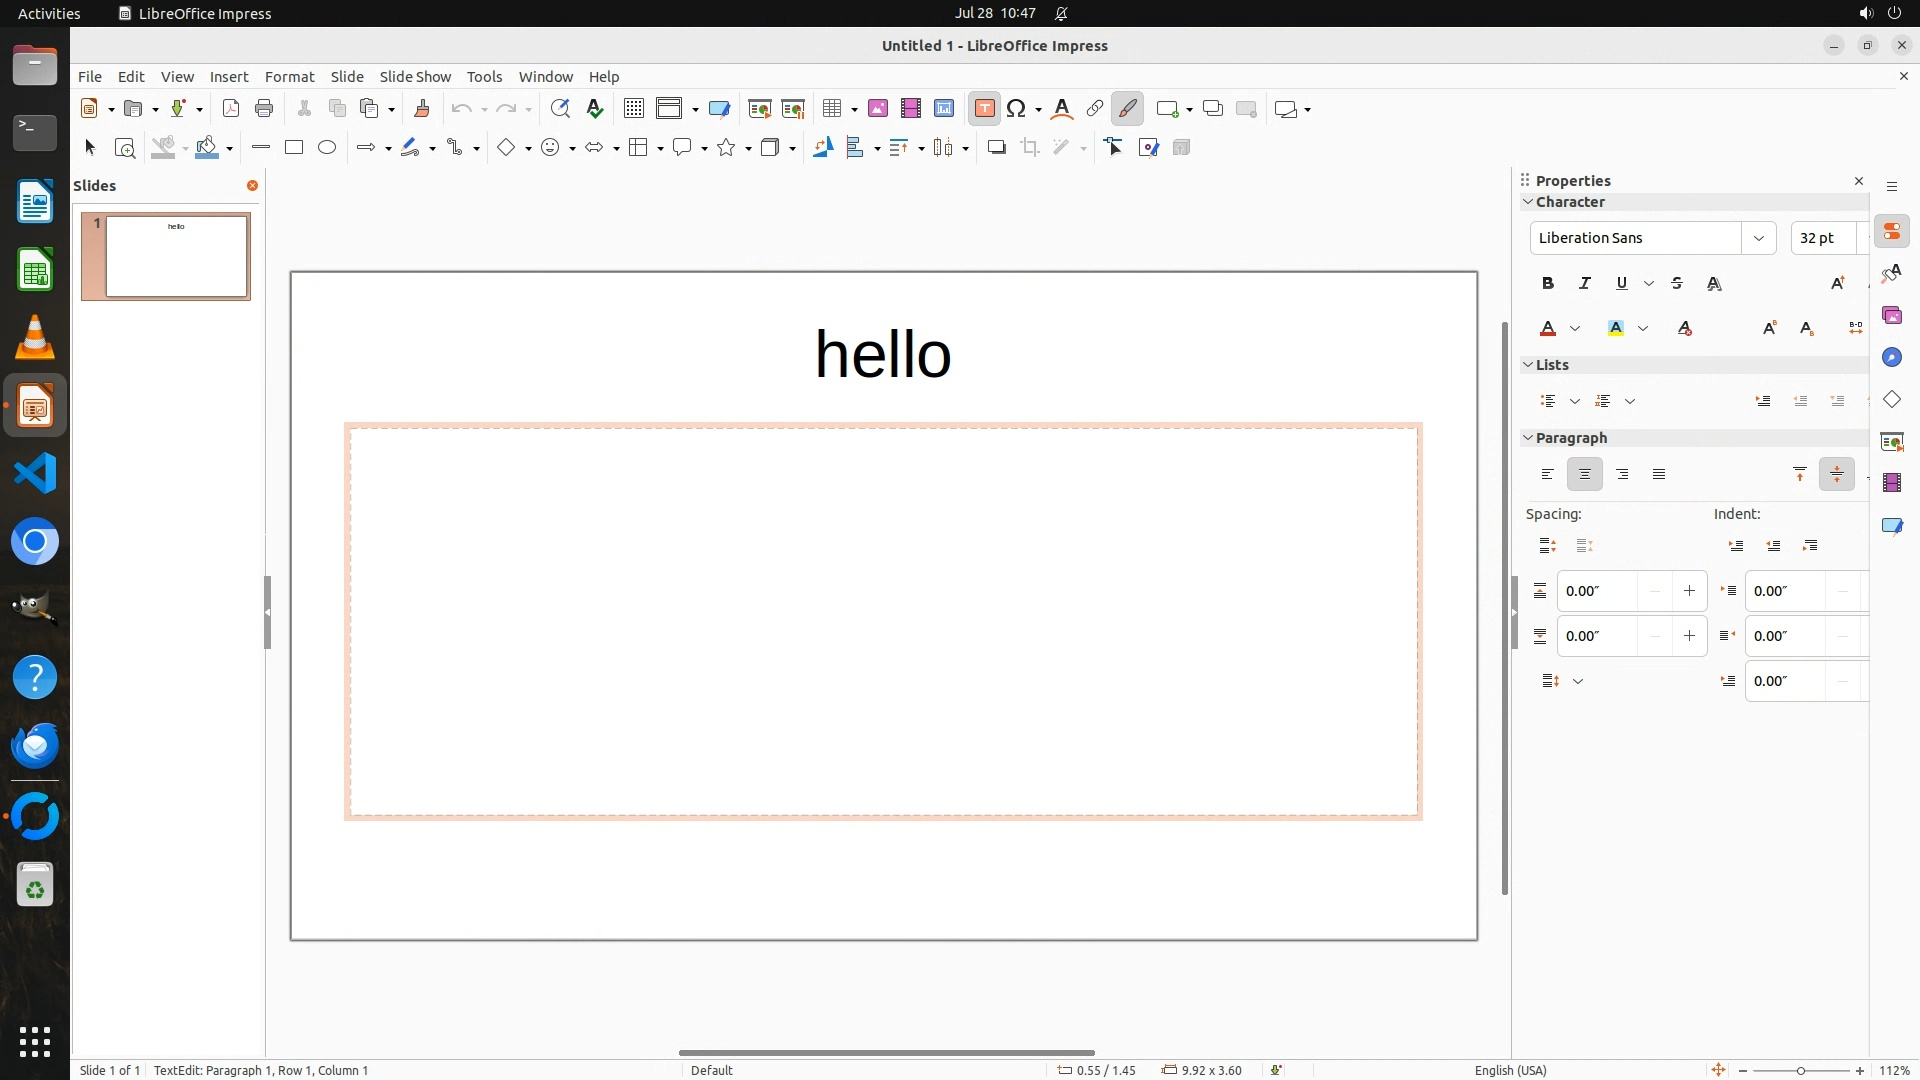Open the Slide Show menu

[415, 77]
